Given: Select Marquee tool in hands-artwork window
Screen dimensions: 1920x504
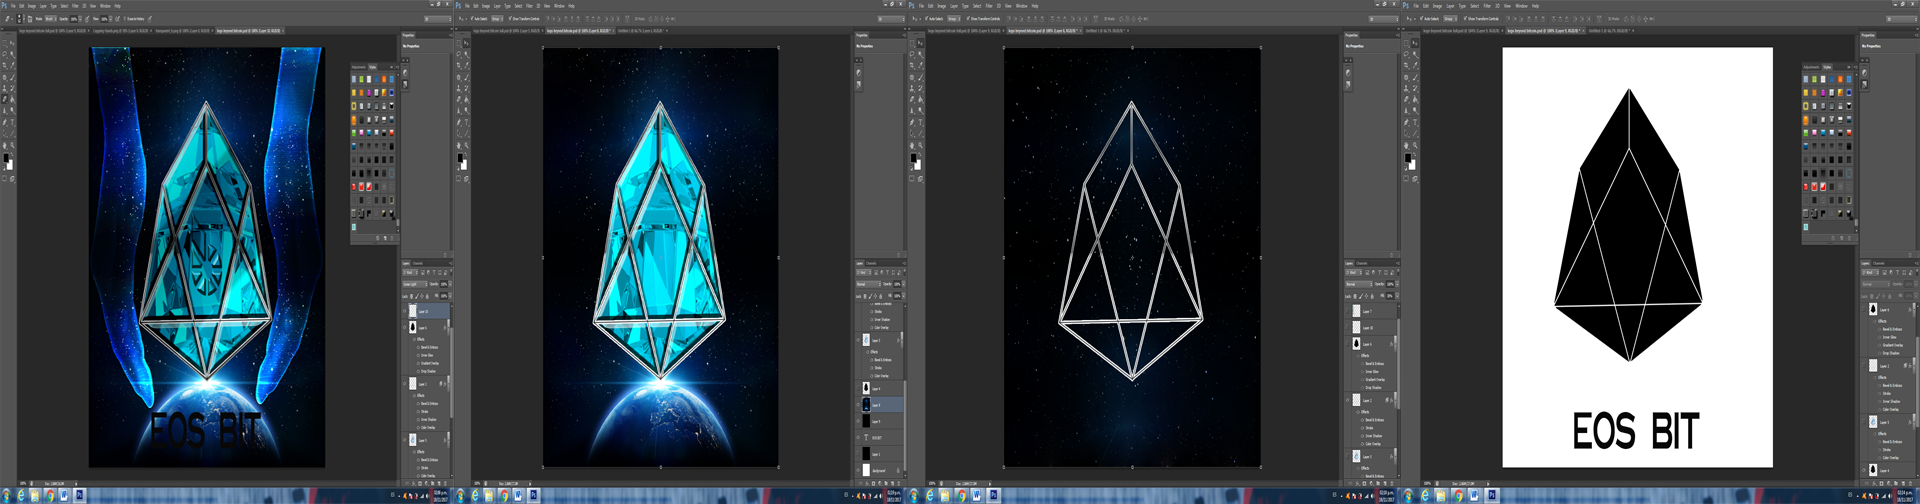Looking at the screenshot, I should 5,43.
